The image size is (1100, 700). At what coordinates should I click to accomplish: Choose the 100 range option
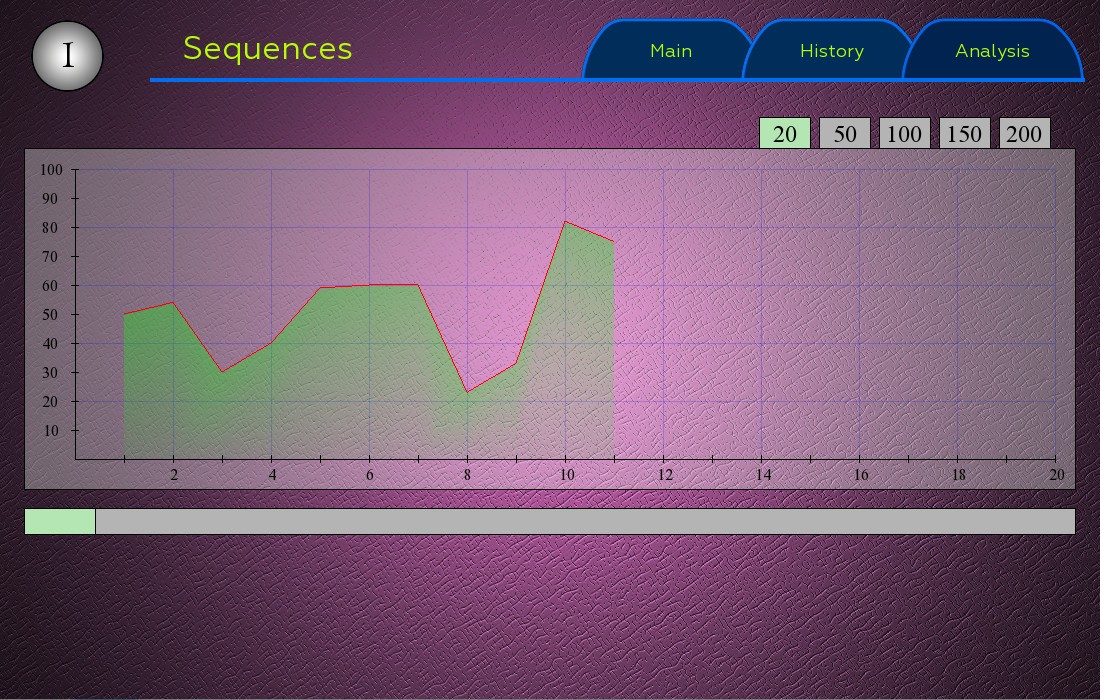(x=905, y=134)
